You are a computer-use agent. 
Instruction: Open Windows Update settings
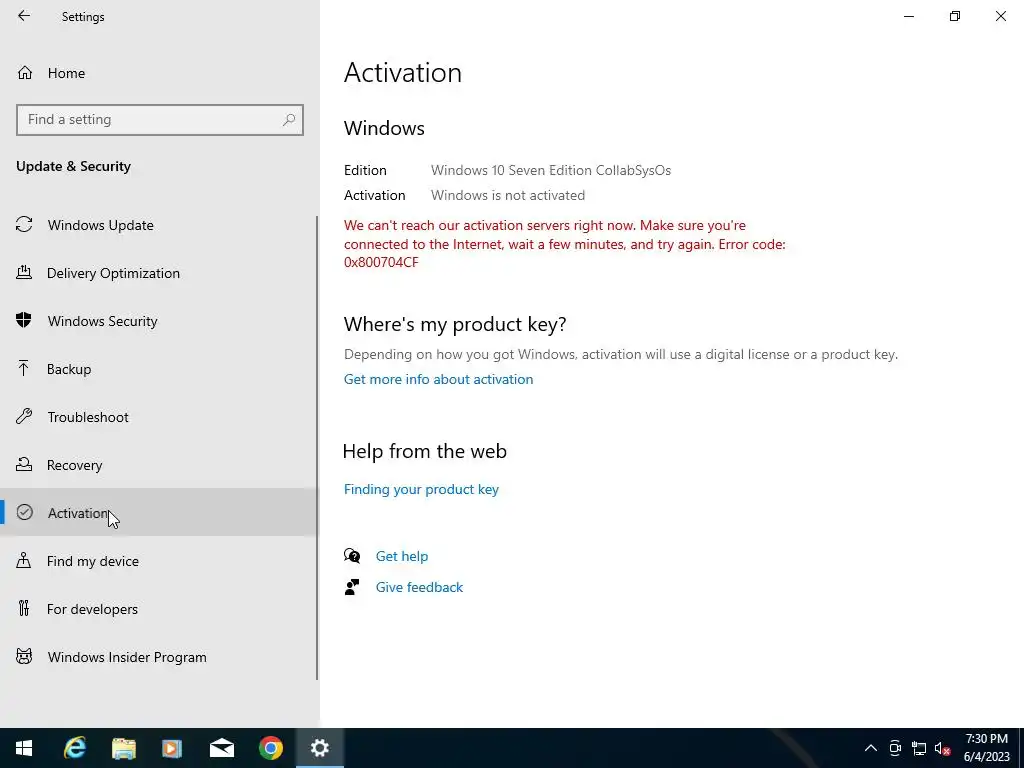[159, 225]
